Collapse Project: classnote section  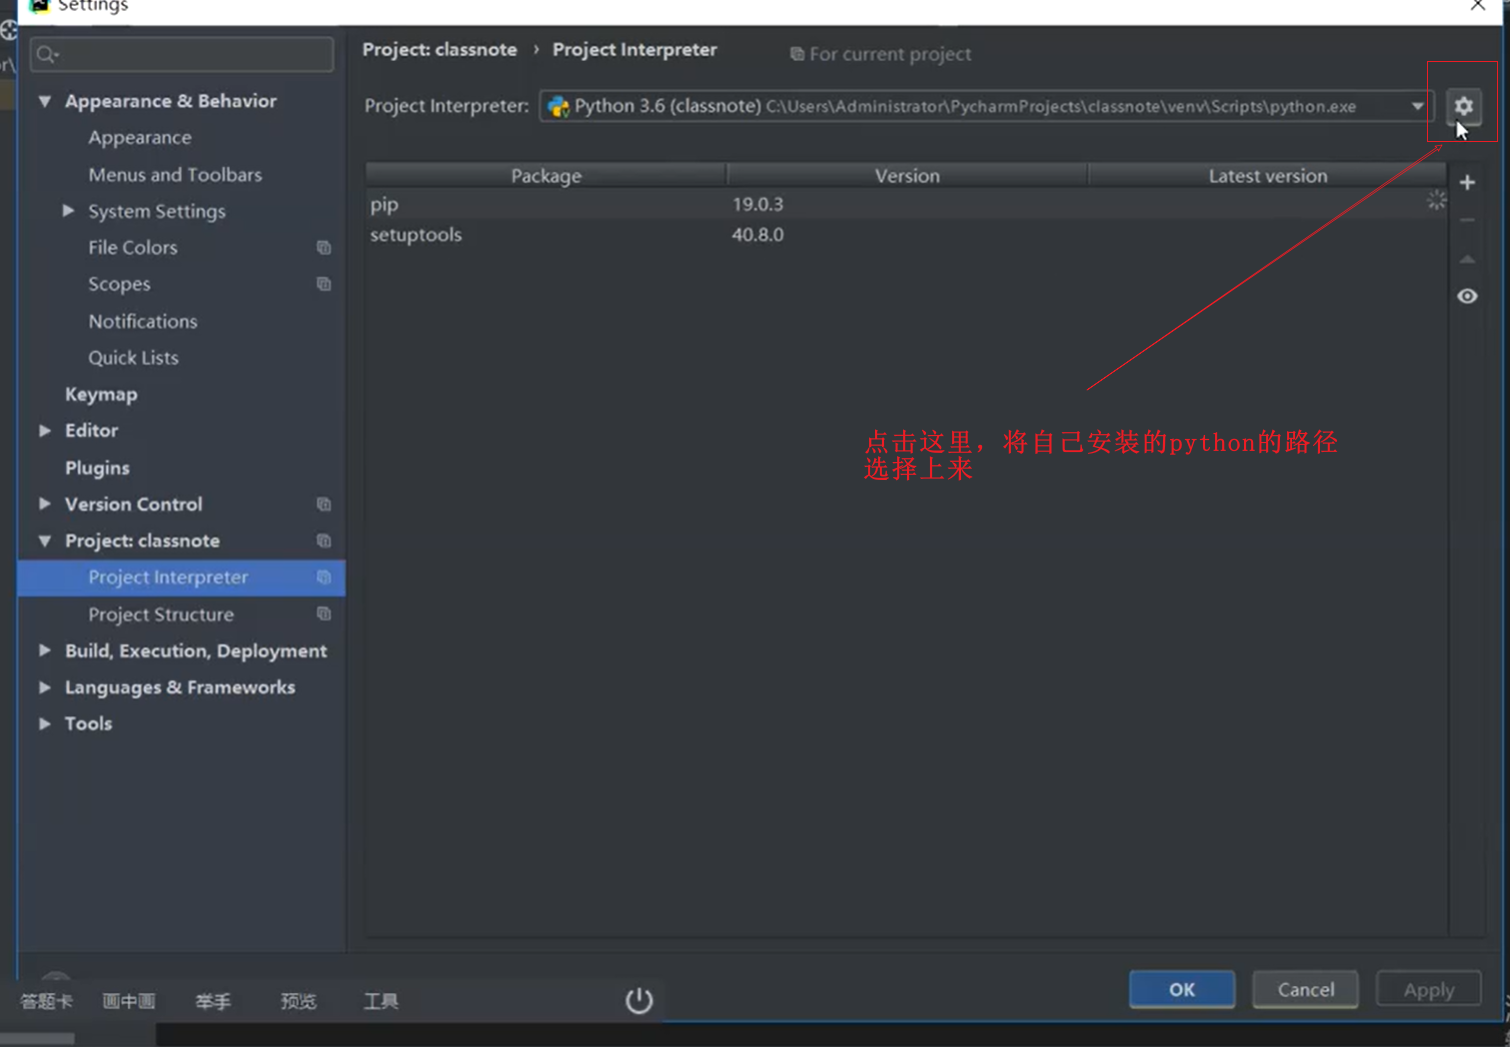[45, 541]
